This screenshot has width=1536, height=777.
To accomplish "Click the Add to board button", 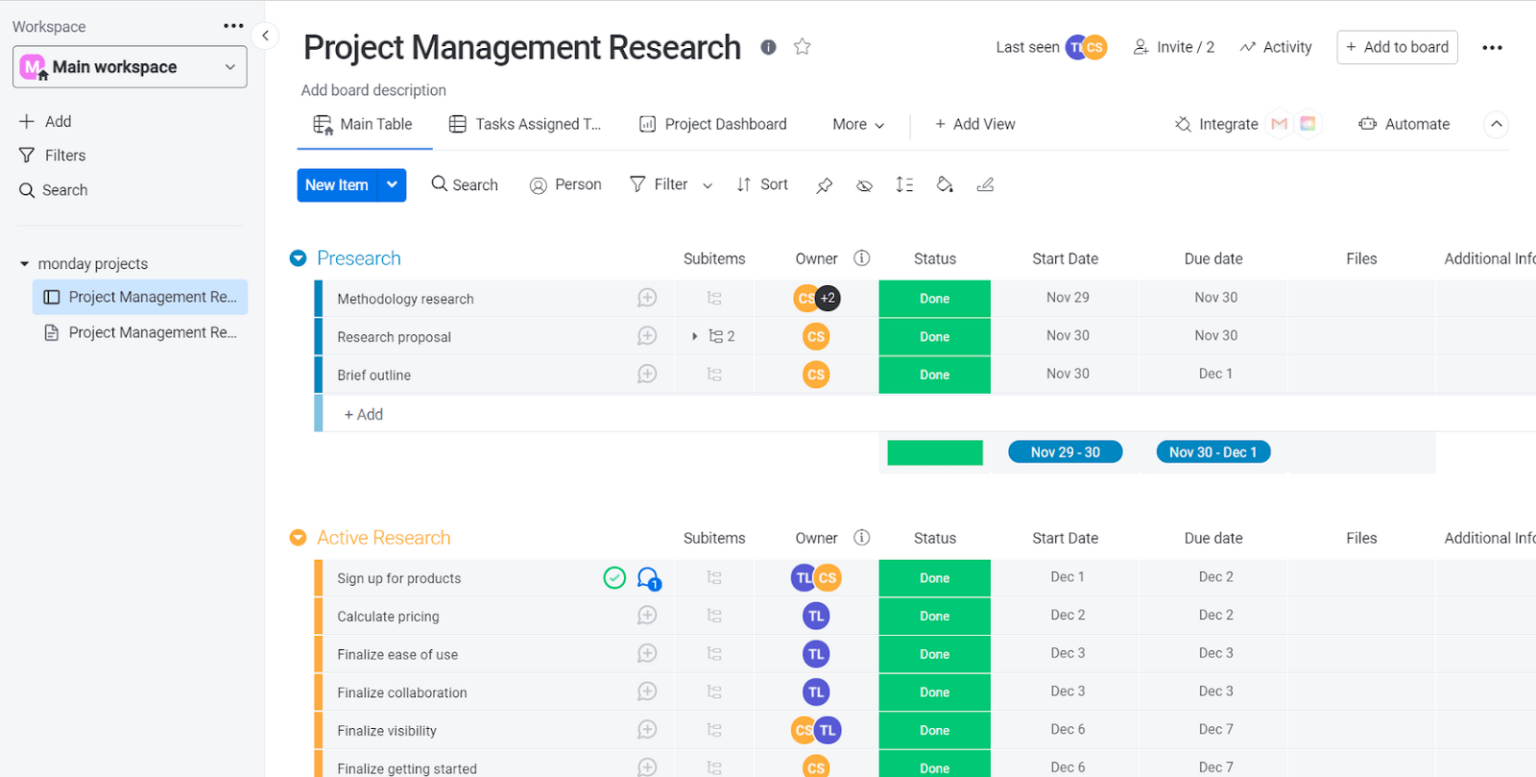I will (1397, 46).
